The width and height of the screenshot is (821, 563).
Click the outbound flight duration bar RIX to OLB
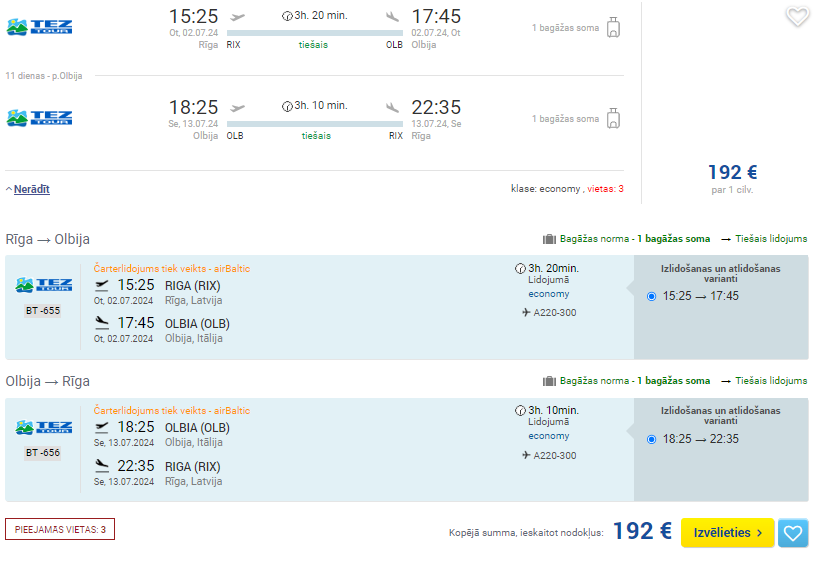[315, 33]
